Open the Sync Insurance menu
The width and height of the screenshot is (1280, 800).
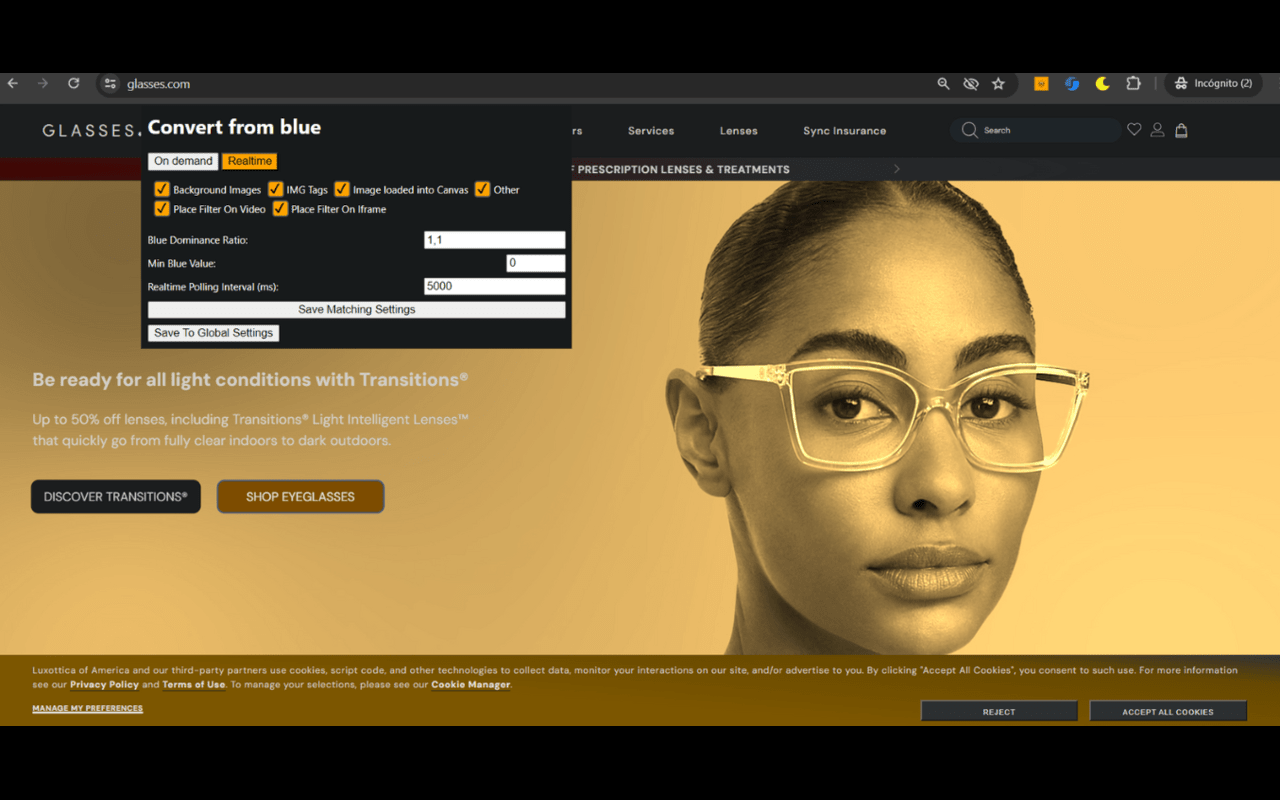pyautogui.click(x=844, y=131)
